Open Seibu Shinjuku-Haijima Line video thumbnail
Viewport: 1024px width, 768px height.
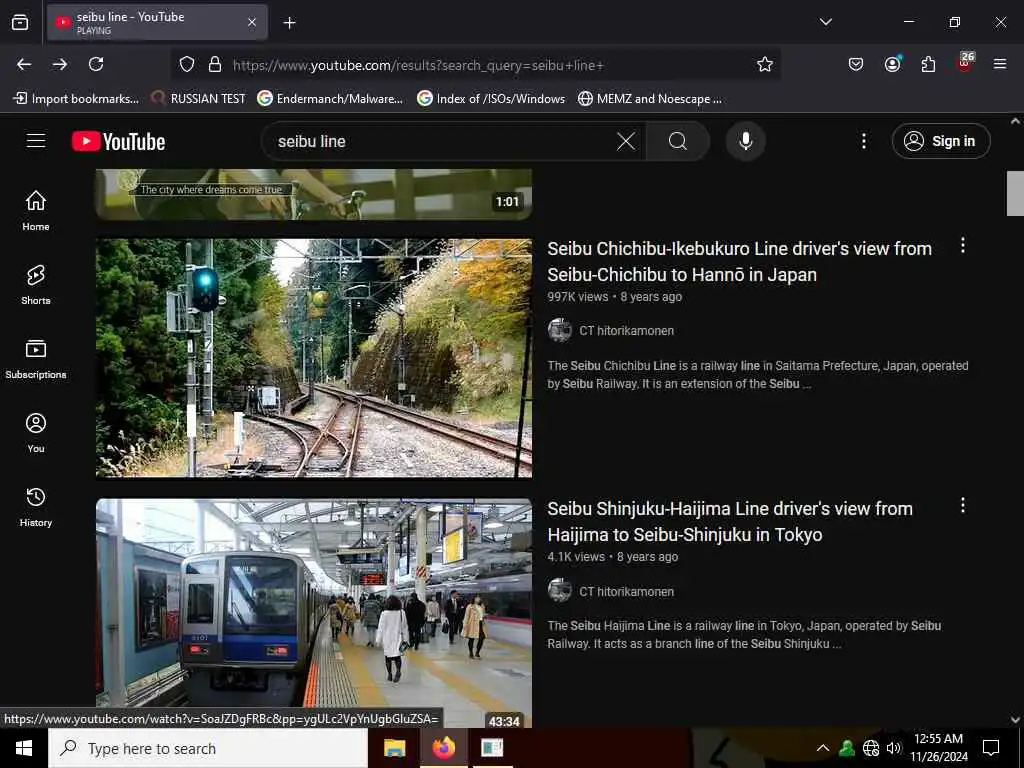pos(314,614)
